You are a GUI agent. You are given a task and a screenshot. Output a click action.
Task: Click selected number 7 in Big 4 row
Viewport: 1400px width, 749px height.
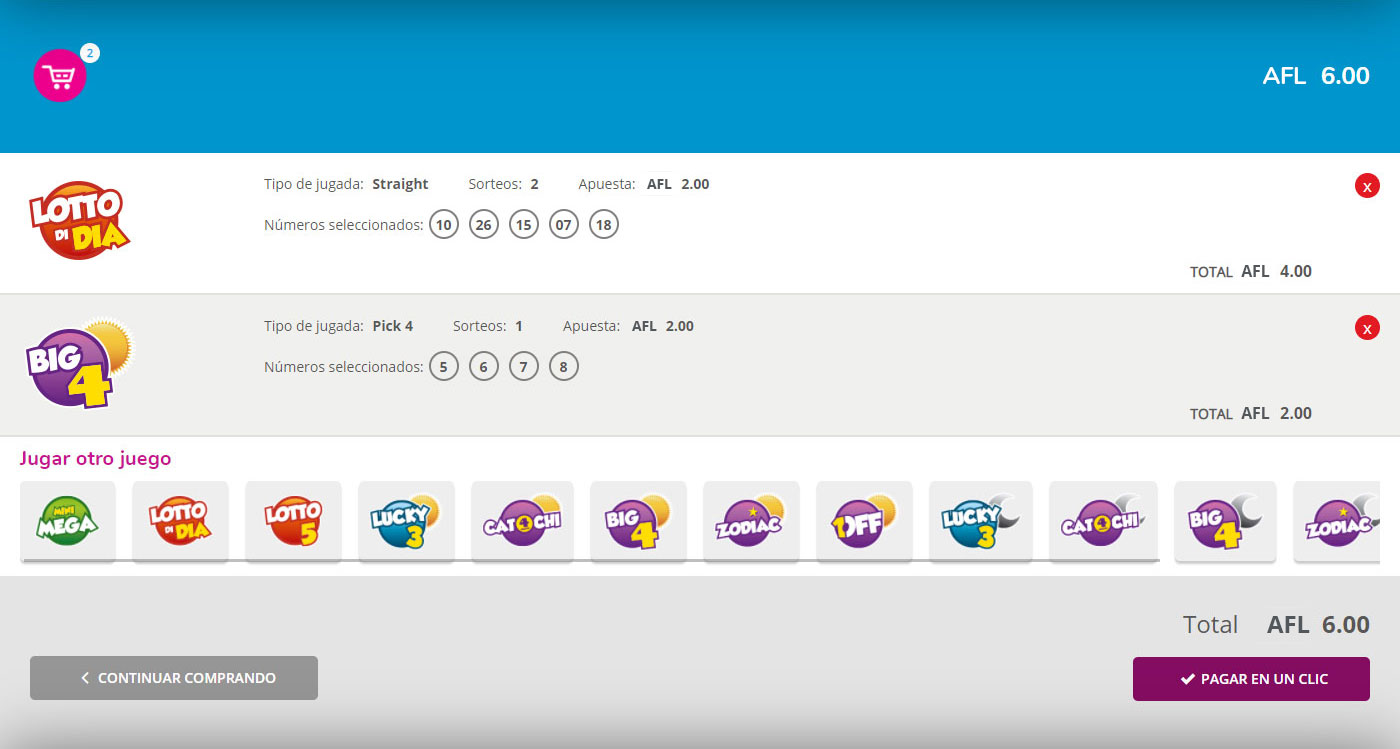tap(524, 367)
